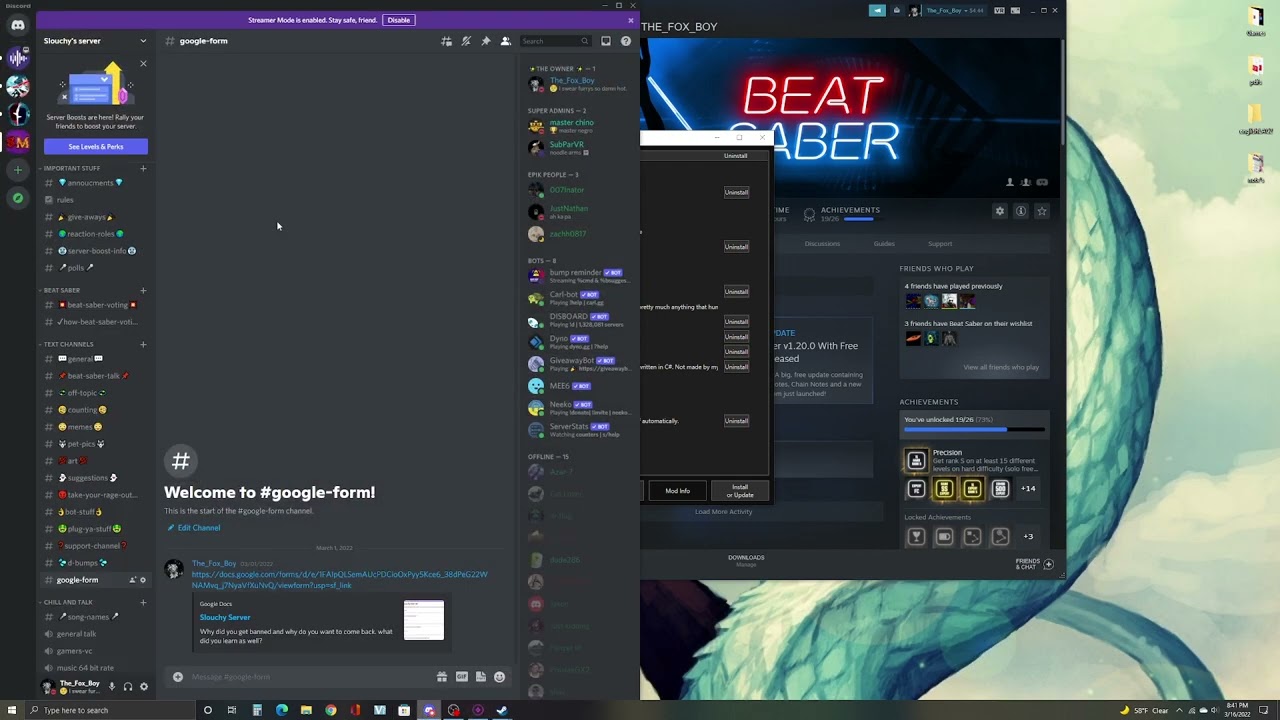The height and width of the screenshot is (720, 1280).
Task: Join the general talk voice channel
Action: point(95,634)
